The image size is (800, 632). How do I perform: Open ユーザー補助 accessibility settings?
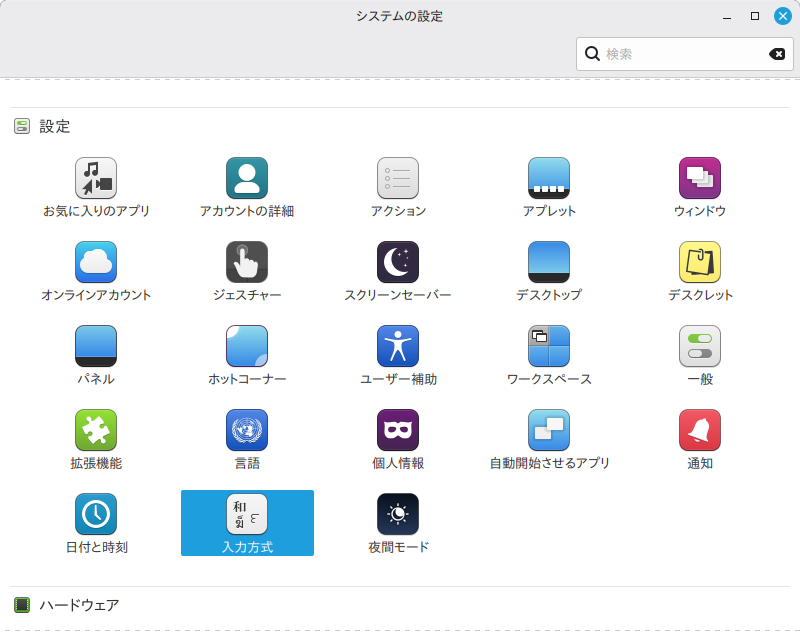tap(398, 347)
